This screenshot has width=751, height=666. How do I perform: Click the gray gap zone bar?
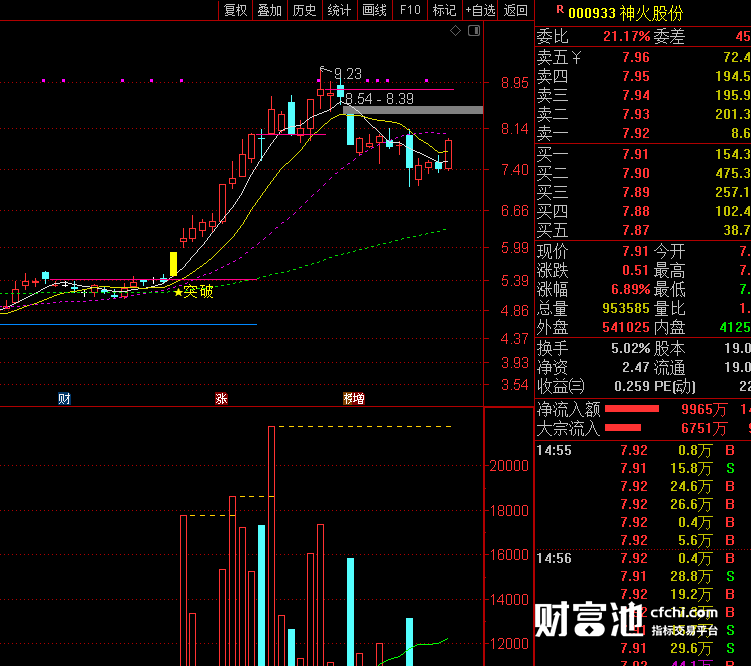[x=413, y=110]
